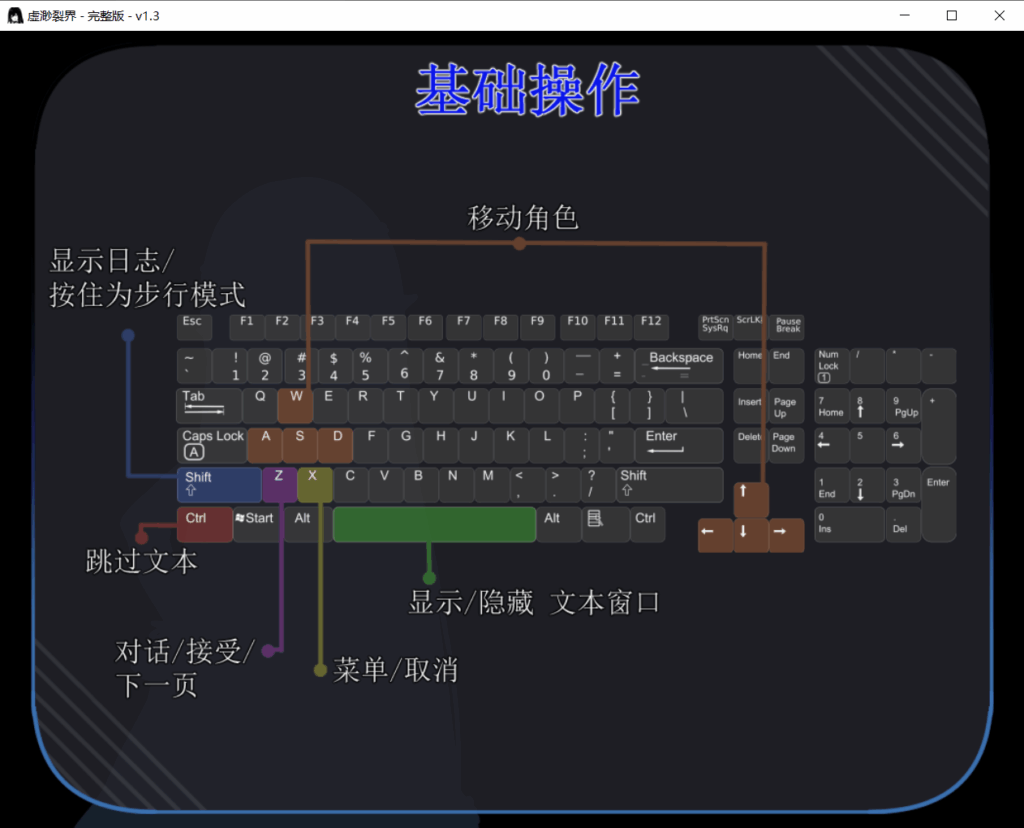Click the orange left arrow key
Viewport: 1024px width, 828px height.
(715, 535)
